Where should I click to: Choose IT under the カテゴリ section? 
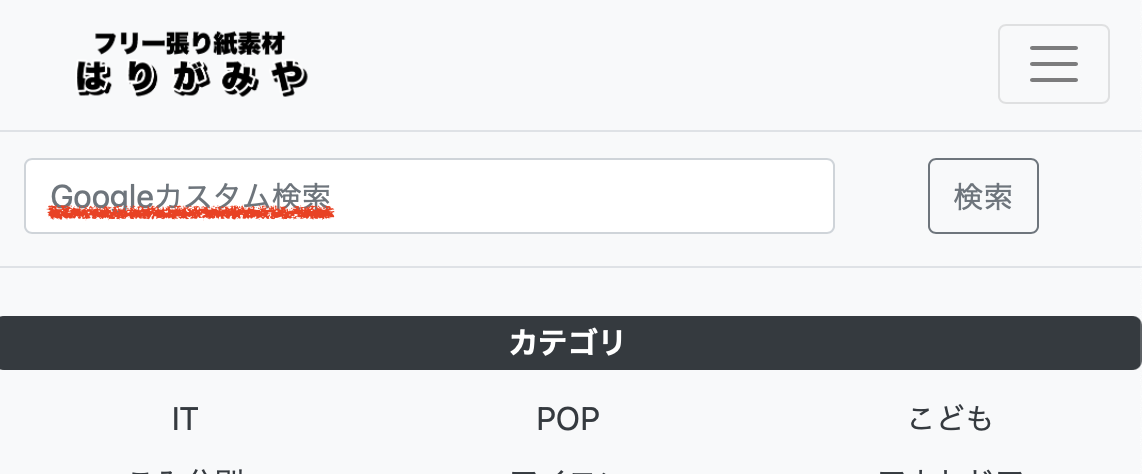(185, 419)
